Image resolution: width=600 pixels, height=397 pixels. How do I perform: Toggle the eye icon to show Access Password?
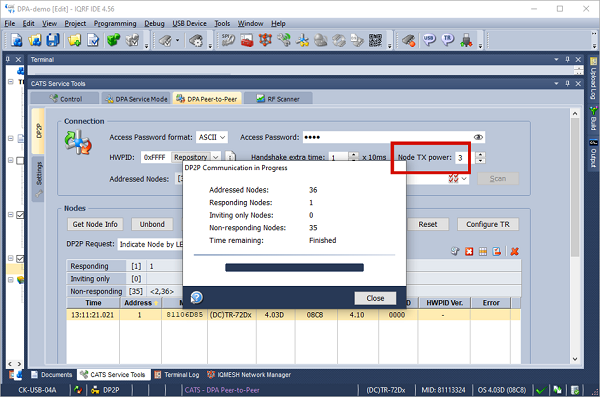[478, 137]
